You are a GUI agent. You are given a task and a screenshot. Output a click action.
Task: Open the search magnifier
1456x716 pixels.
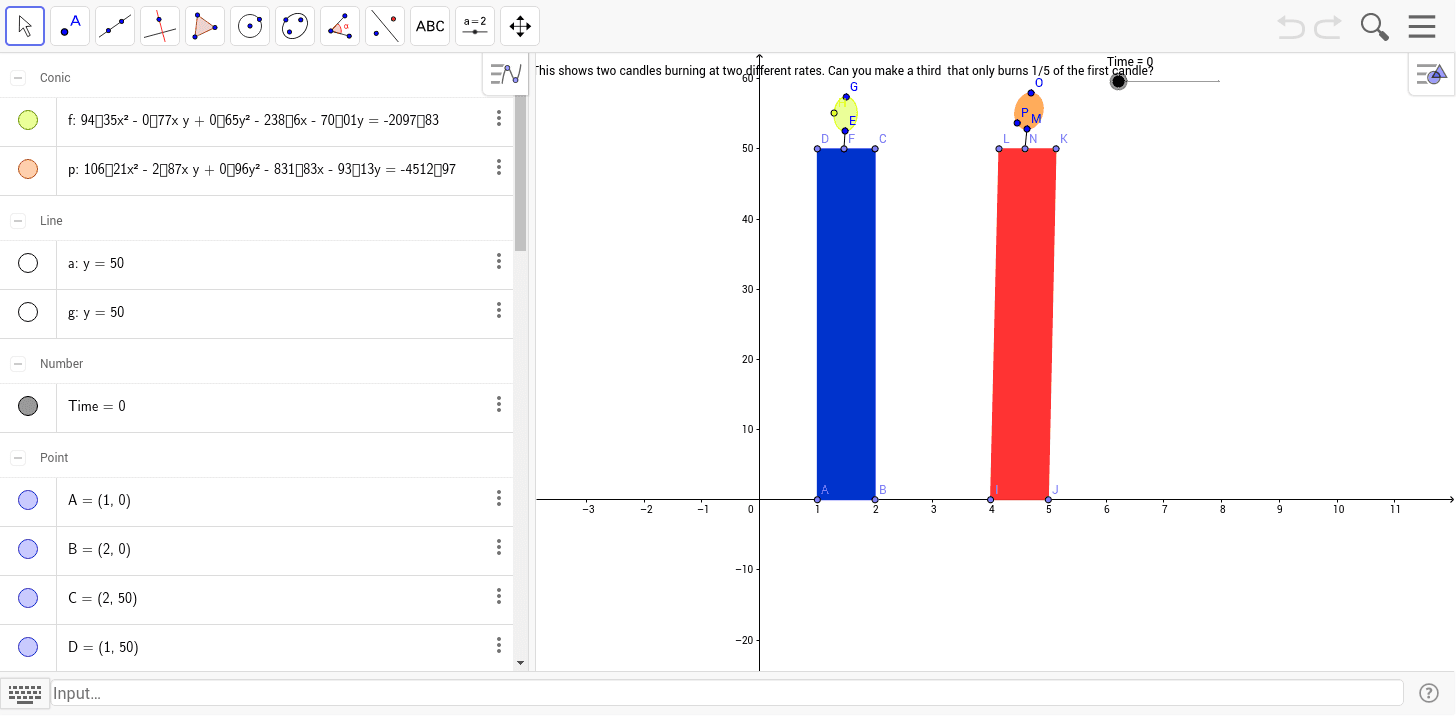coord(1375,27)
